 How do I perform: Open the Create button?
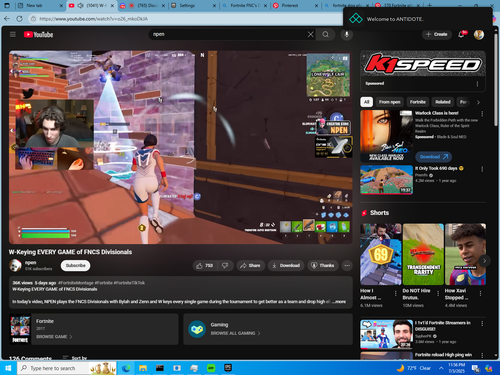point(437,34)
